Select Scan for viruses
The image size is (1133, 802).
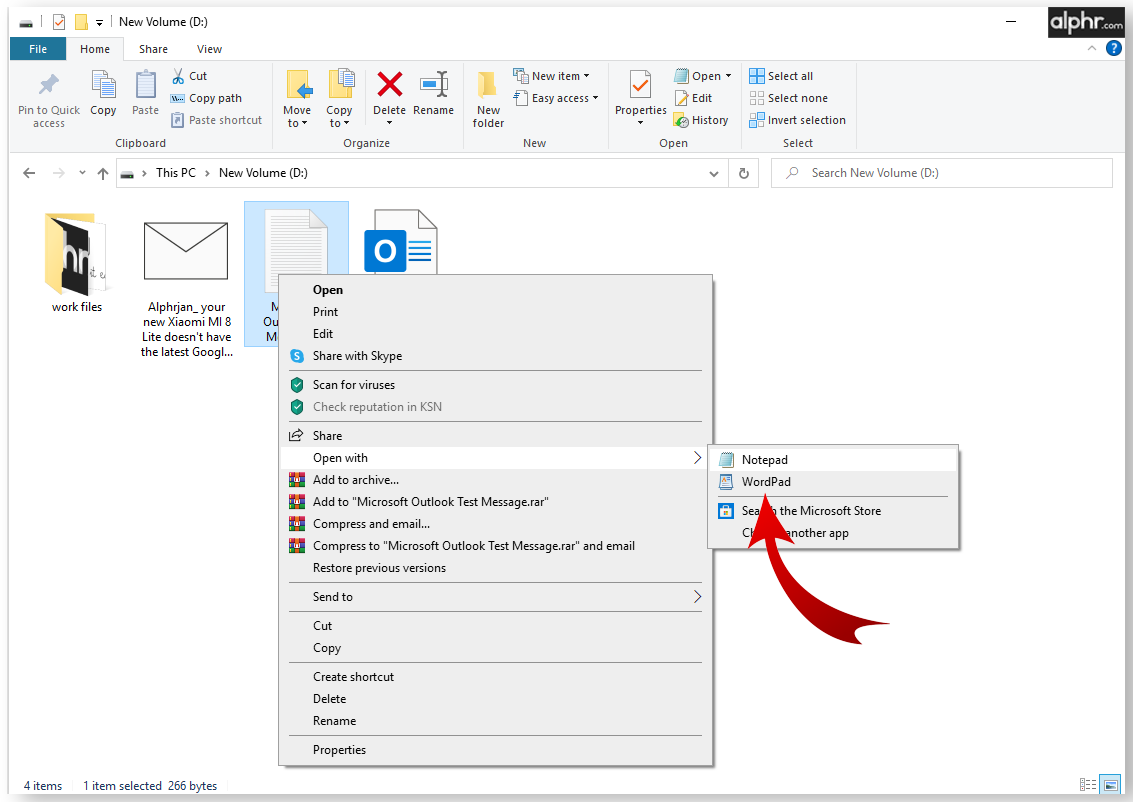pyautogui.click(x=495, y=385)
